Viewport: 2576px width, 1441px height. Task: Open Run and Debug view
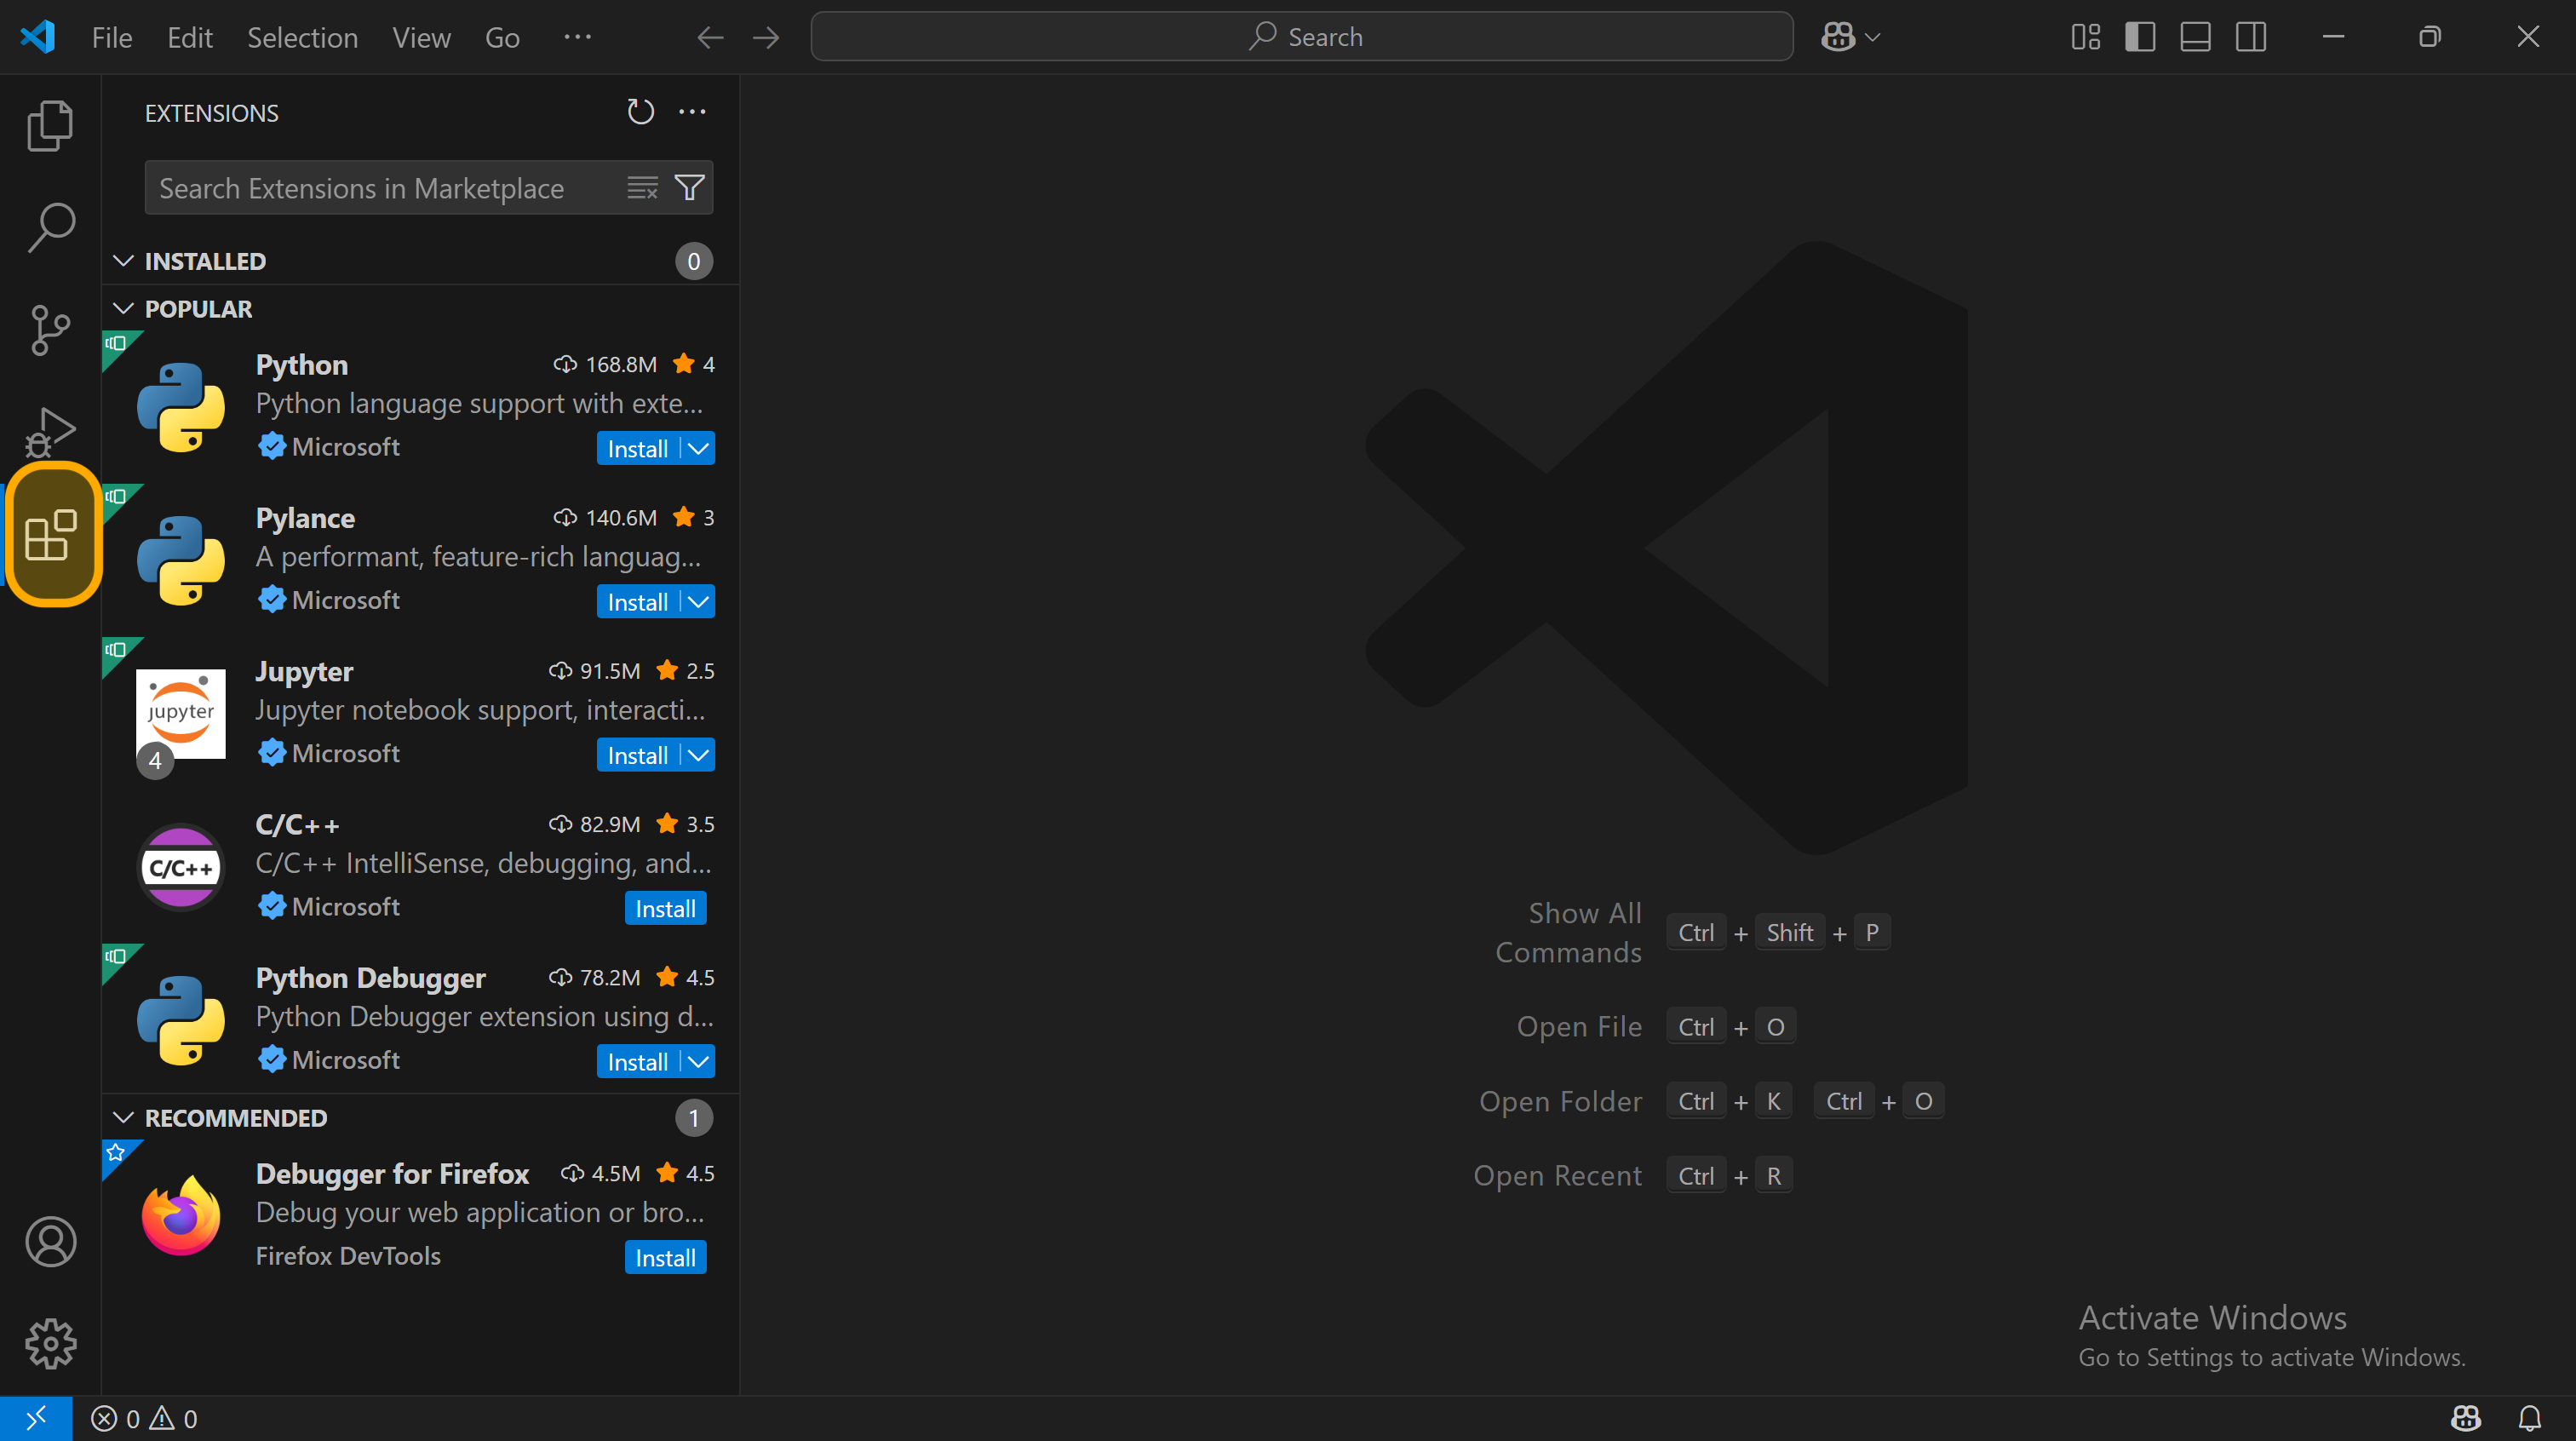click(50, 432)
